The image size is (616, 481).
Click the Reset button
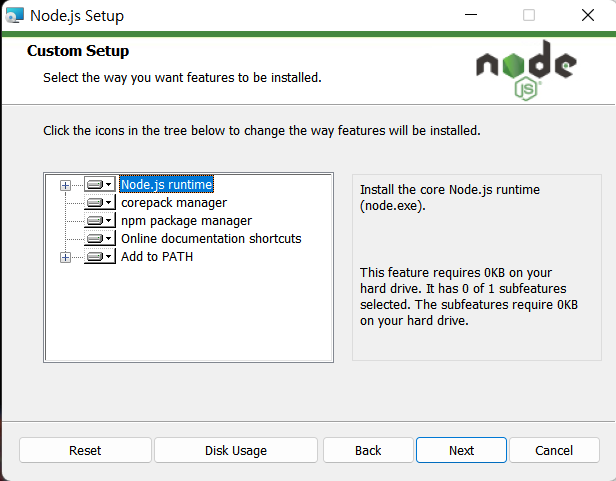85,450
